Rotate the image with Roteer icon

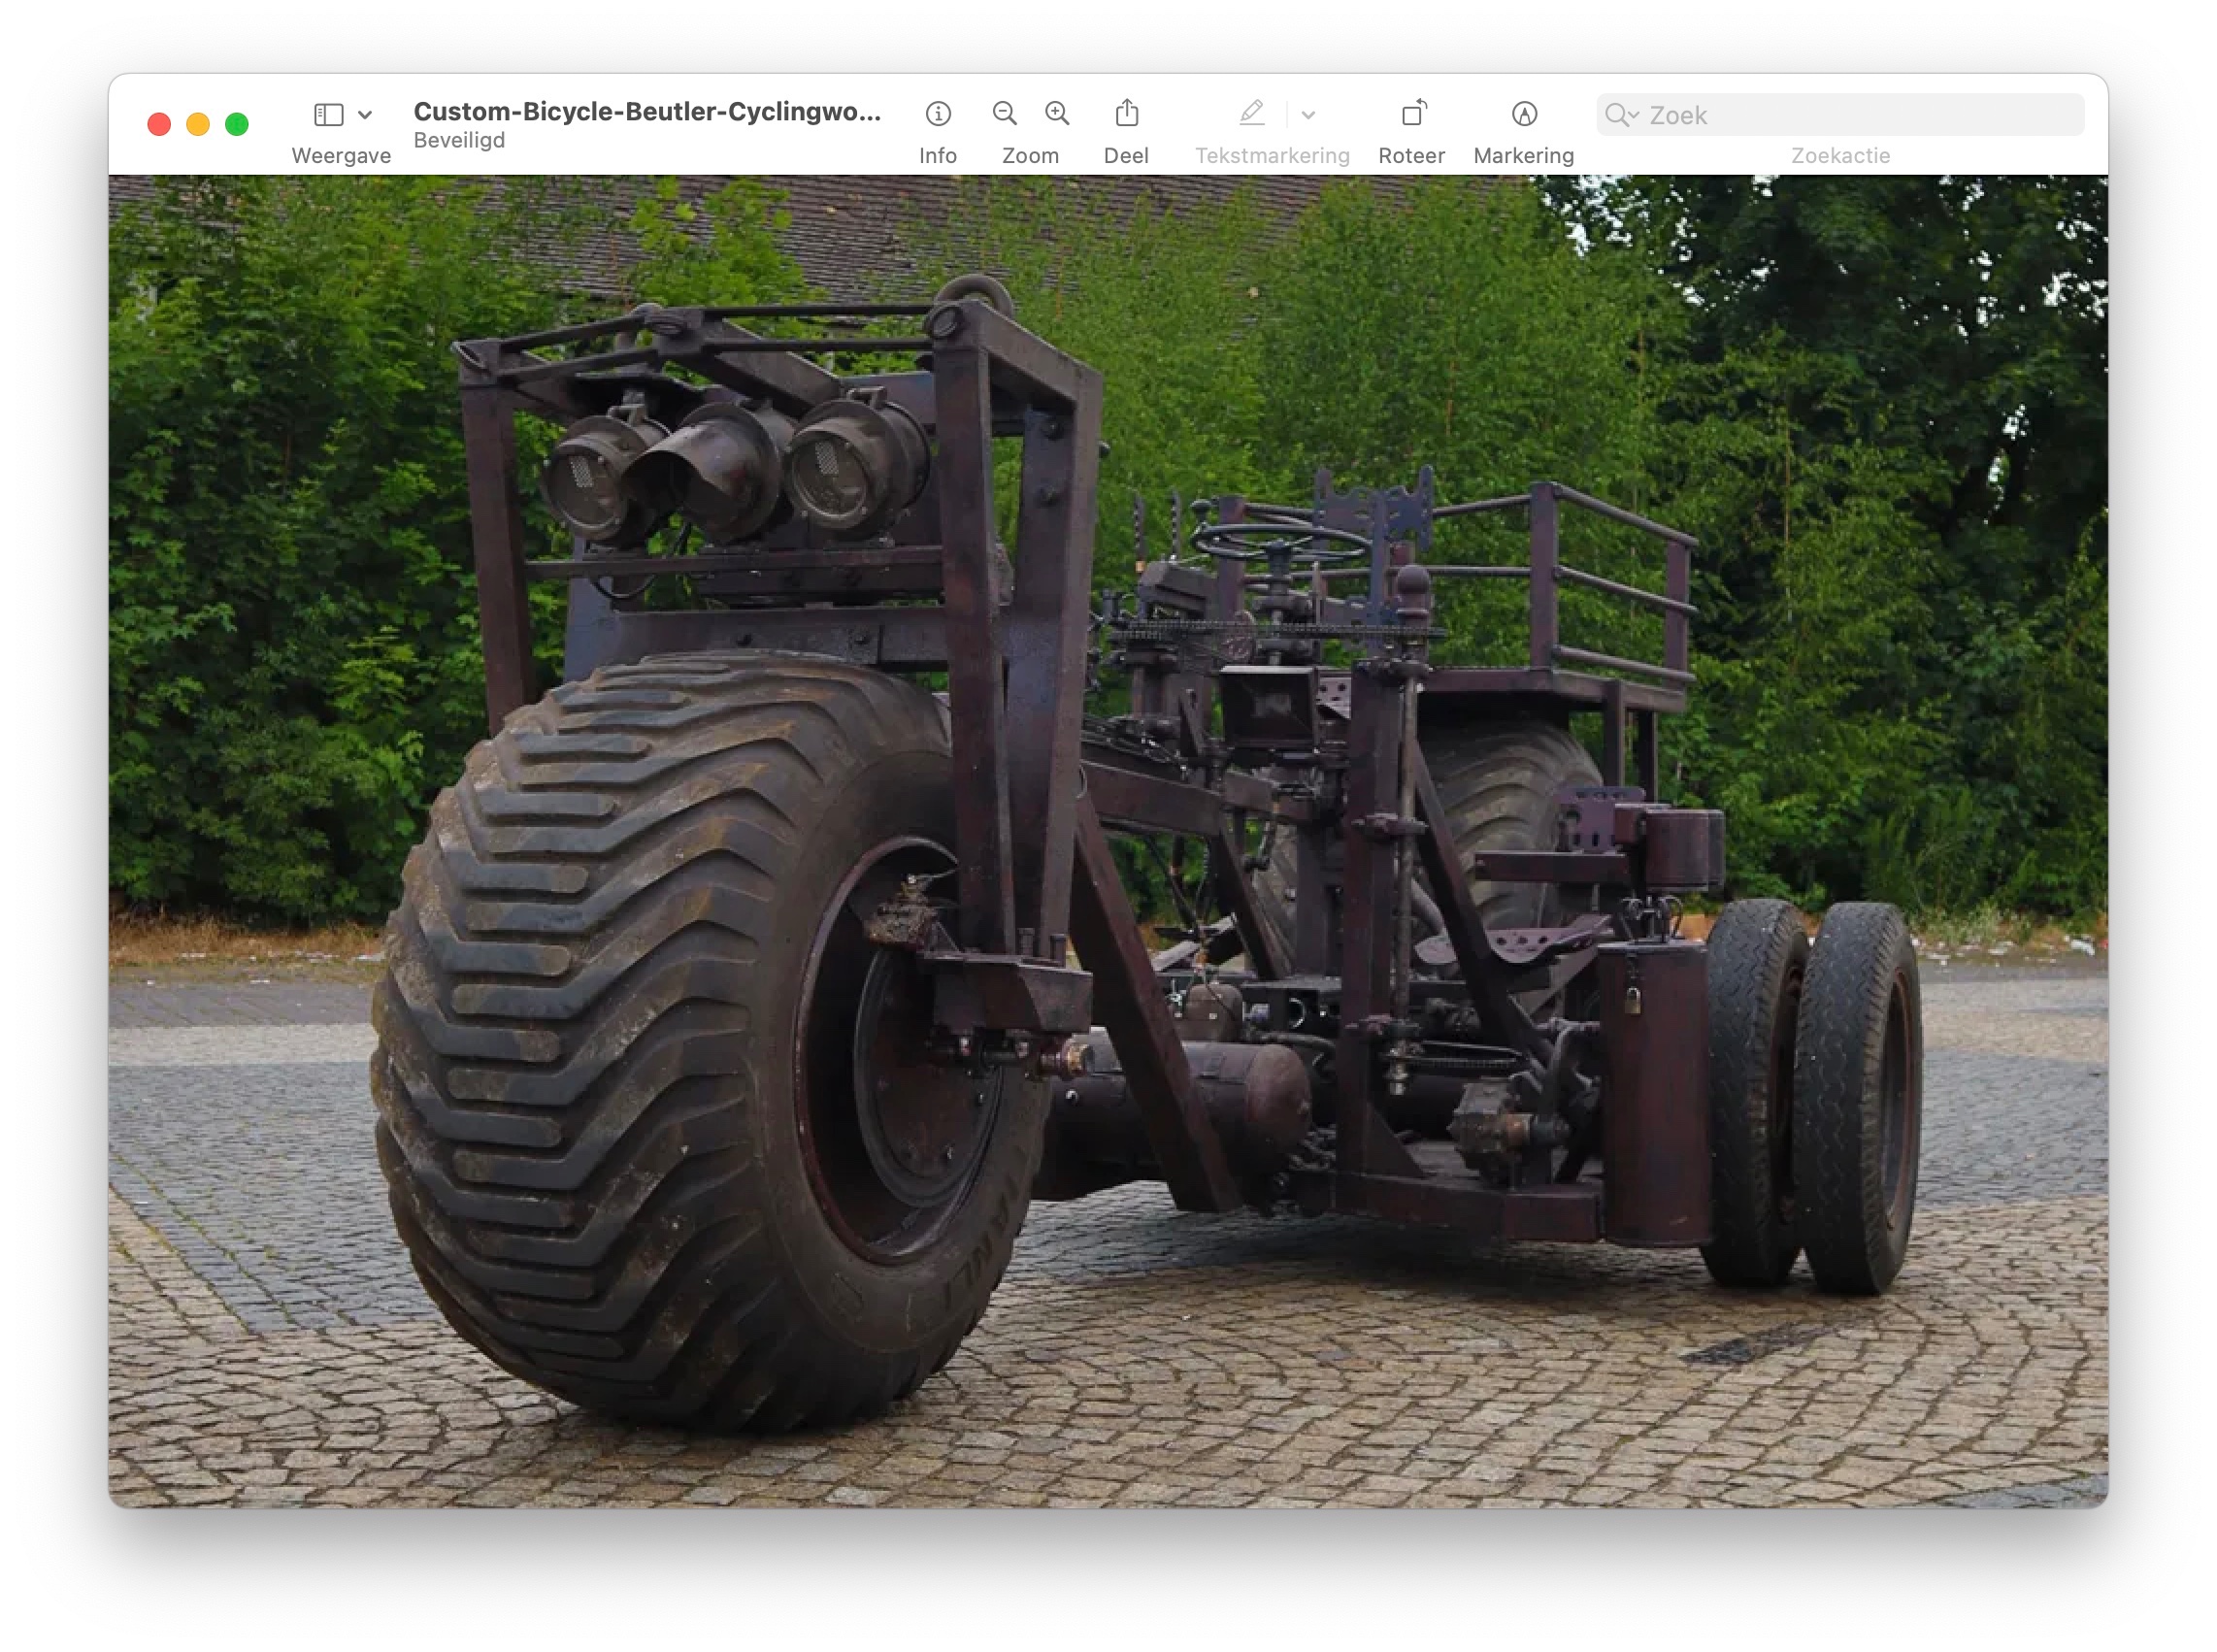[1411, 114]
